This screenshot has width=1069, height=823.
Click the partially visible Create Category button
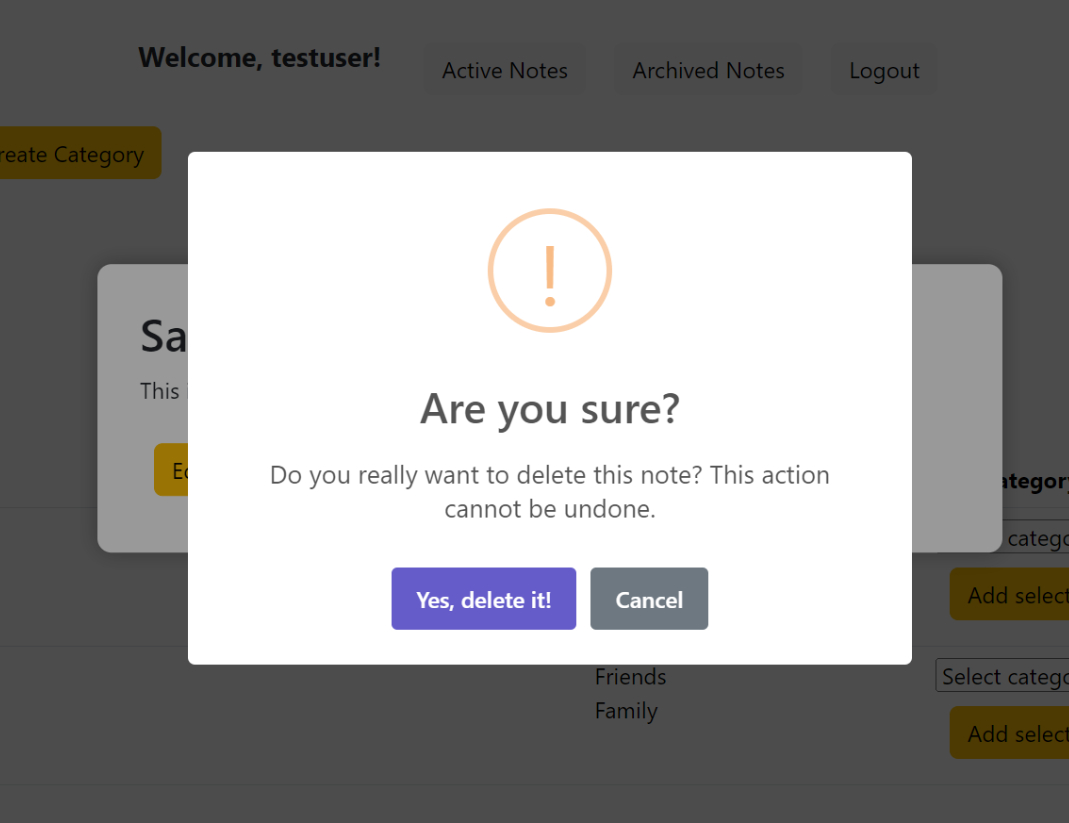(76, 154)
